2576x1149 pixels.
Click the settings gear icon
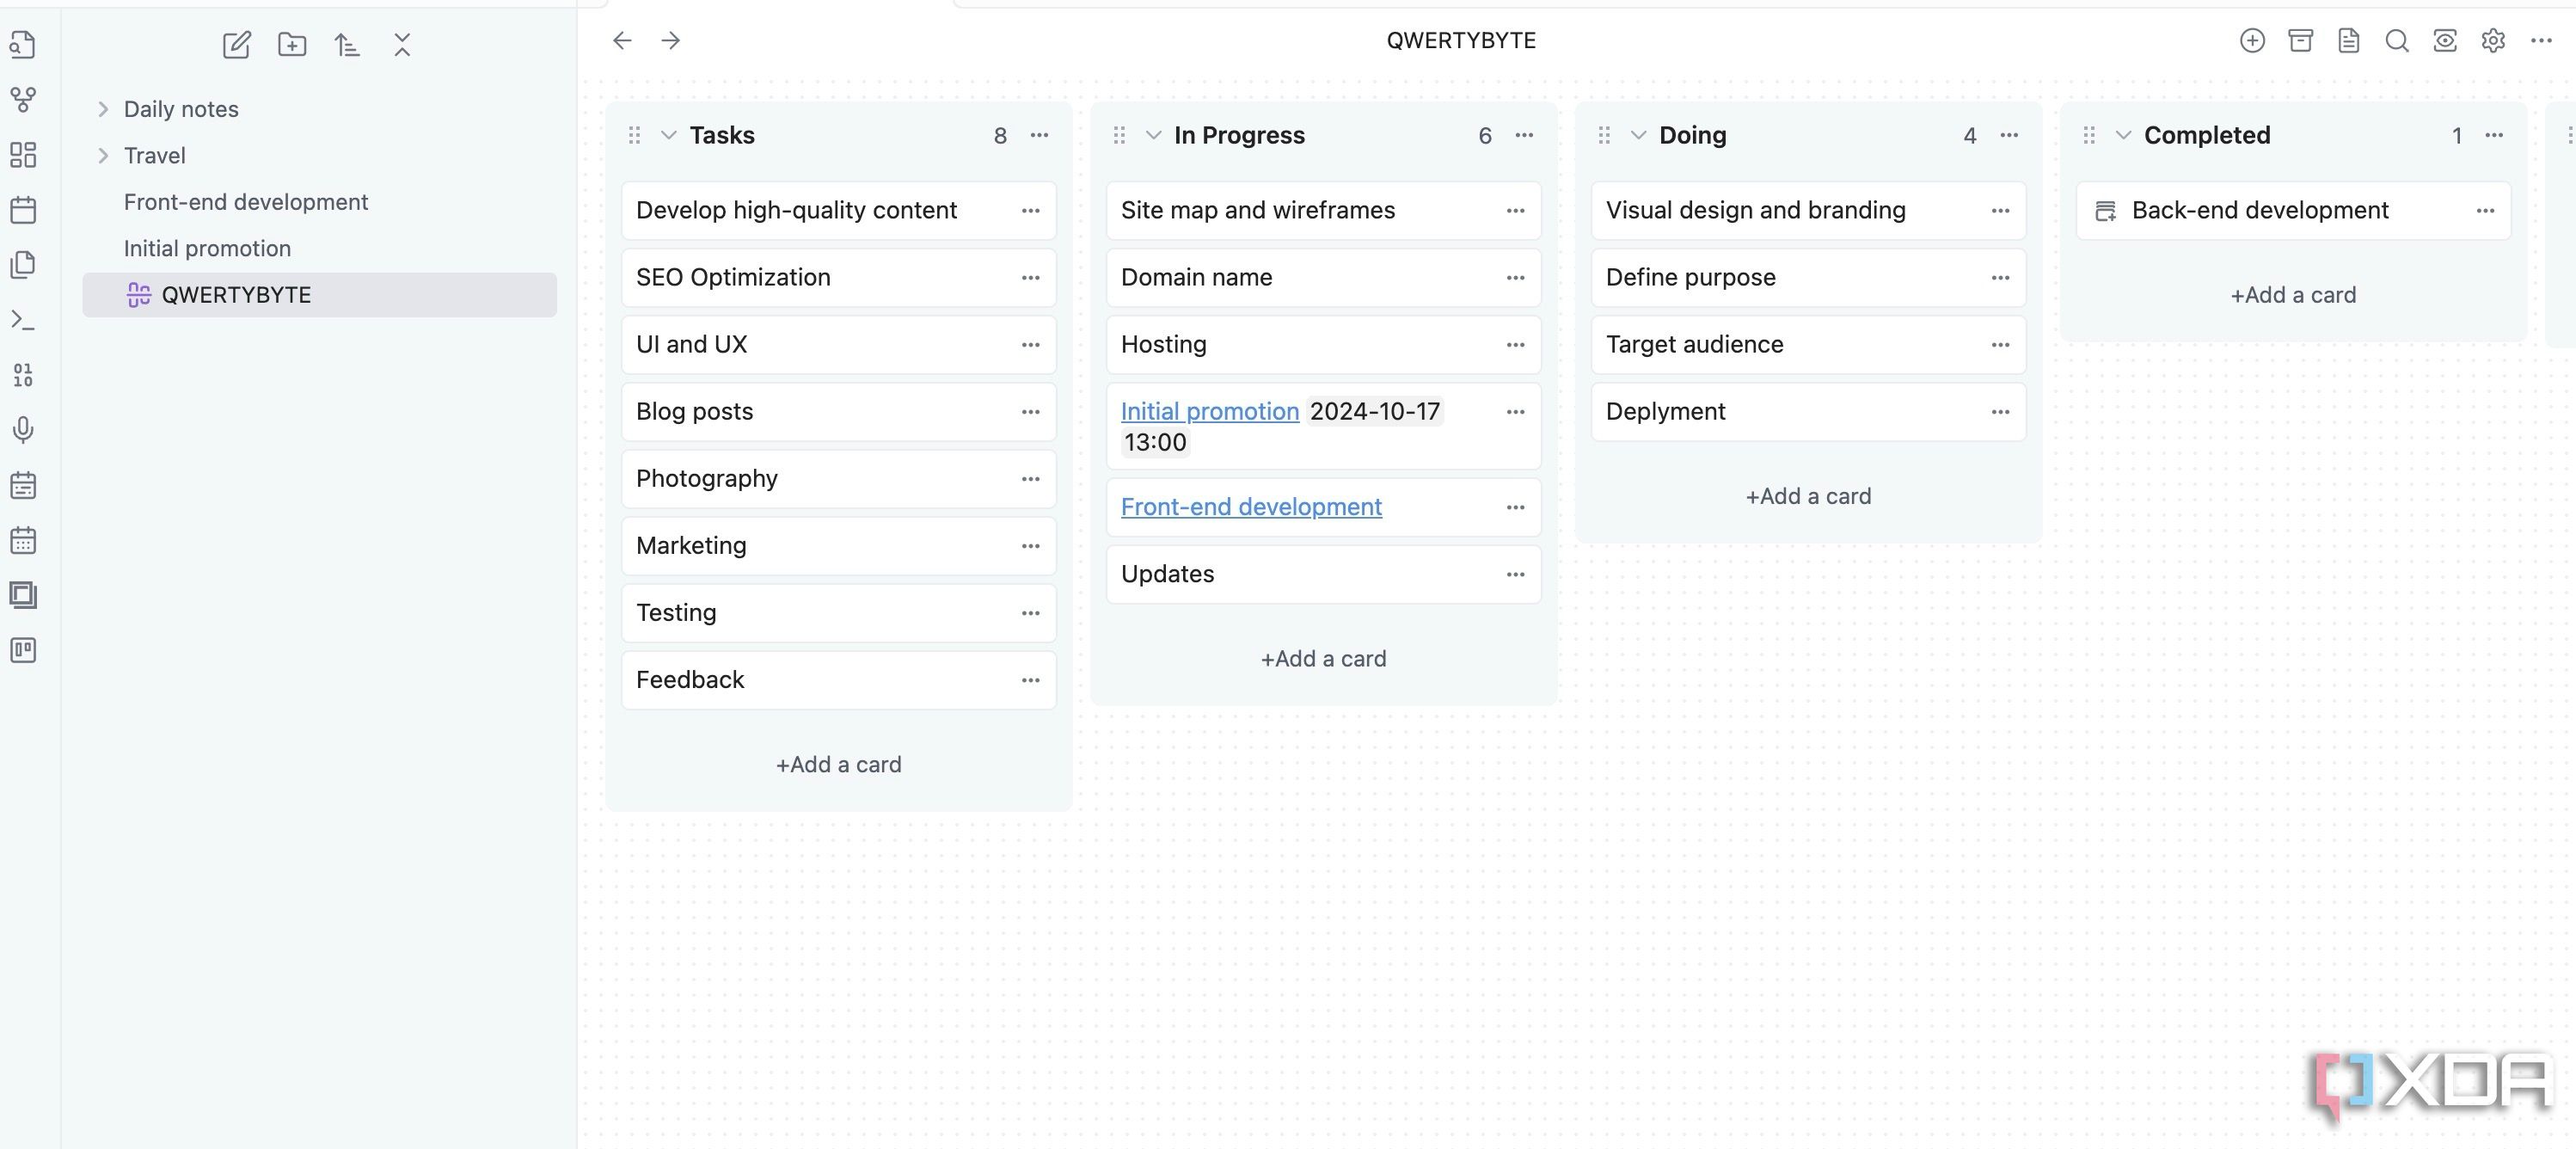(2493, 41)
